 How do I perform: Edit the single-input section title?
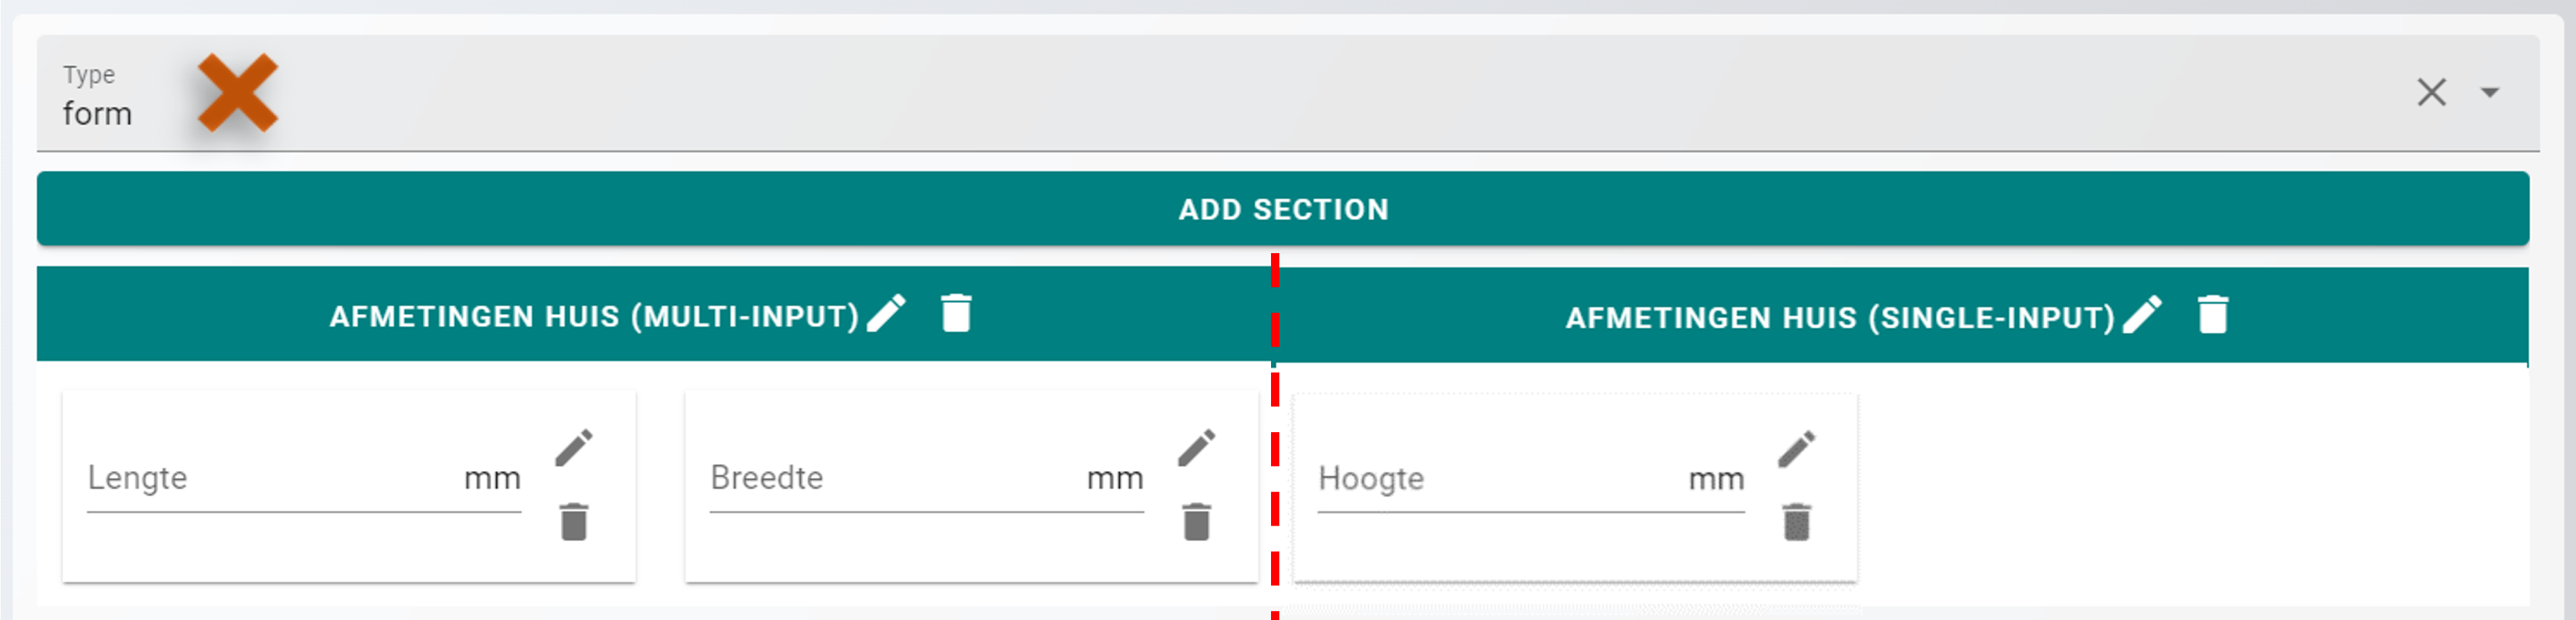pos(2142,316)
